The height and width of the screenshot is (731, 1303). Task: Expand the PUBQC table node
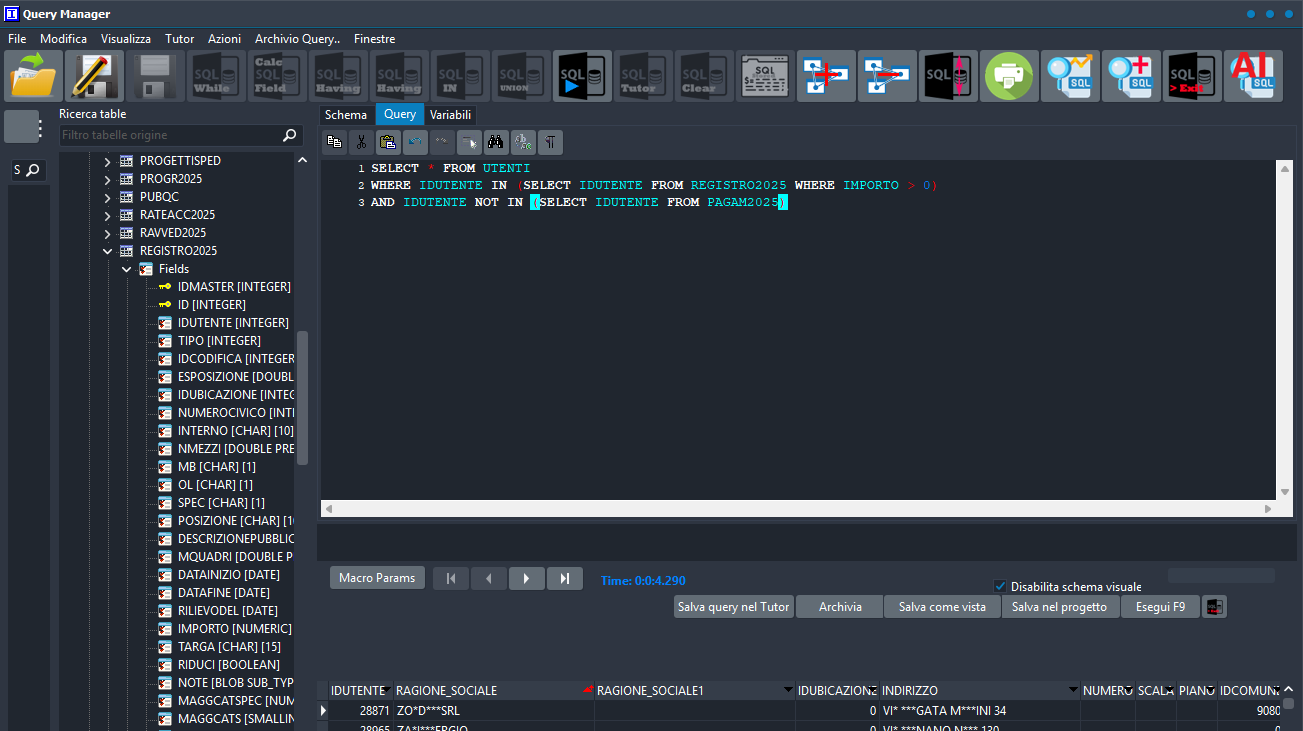point(108,197)
